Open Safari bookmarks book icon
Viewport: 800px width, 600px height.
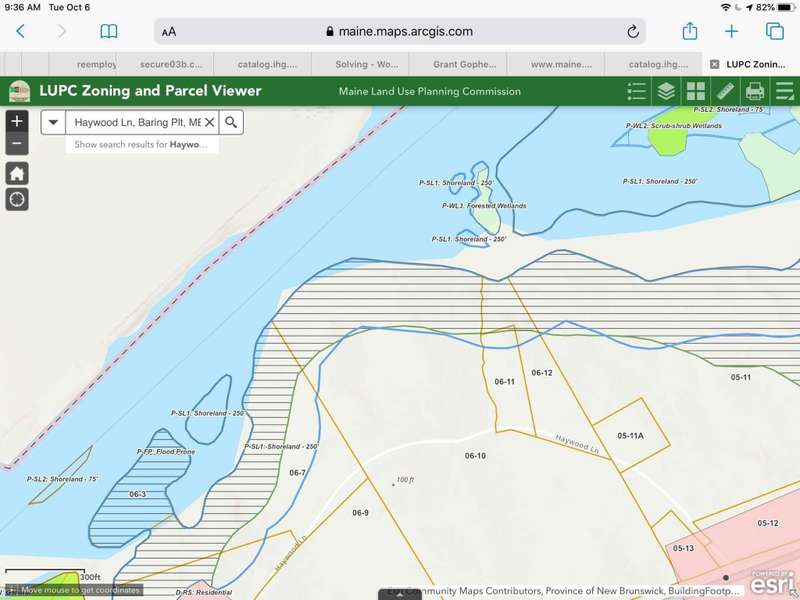pyautogui.click(x=108, y=31)
